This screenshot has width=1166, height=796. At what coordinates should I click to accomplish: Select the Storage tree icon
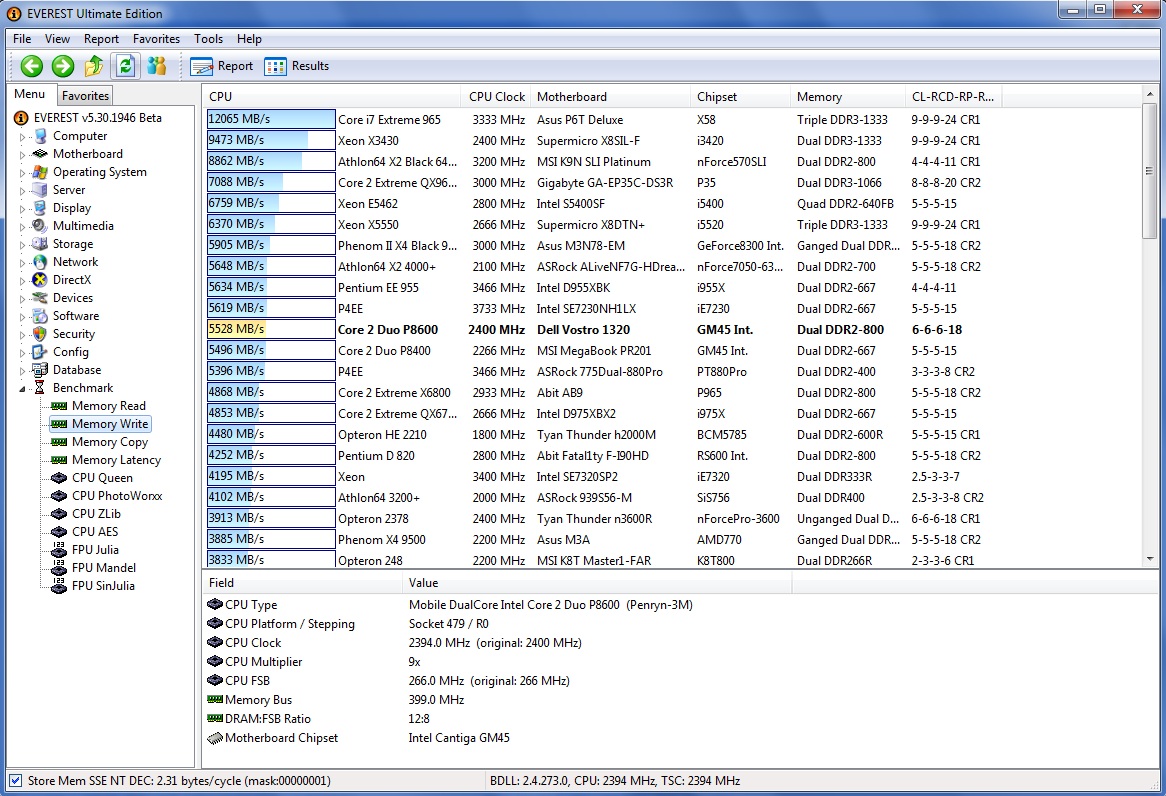[40, 244]
